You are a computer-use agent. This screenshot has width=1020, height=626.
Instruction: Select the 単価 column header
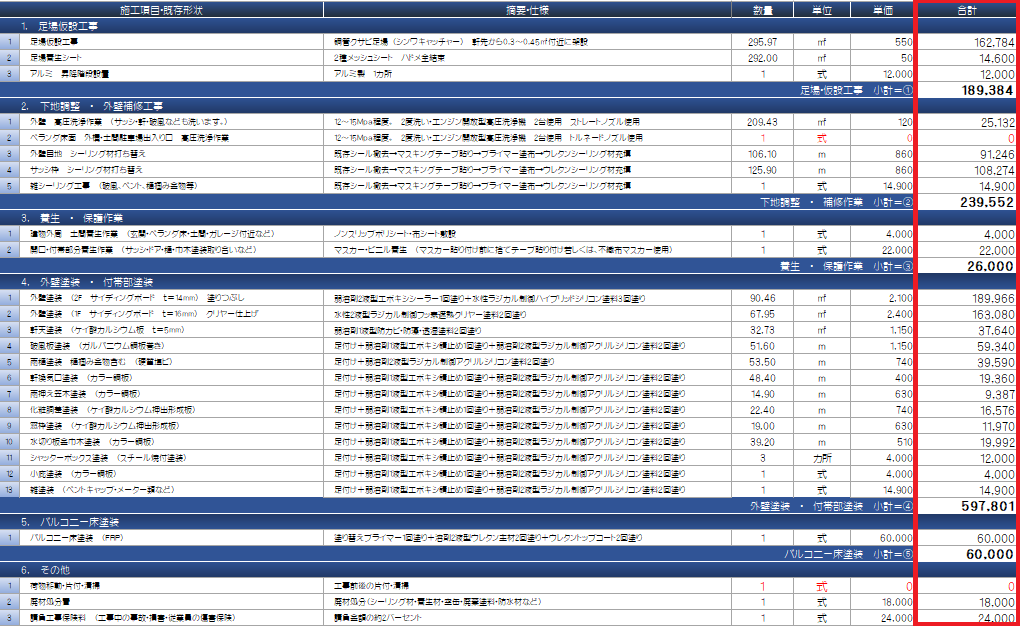882,10
